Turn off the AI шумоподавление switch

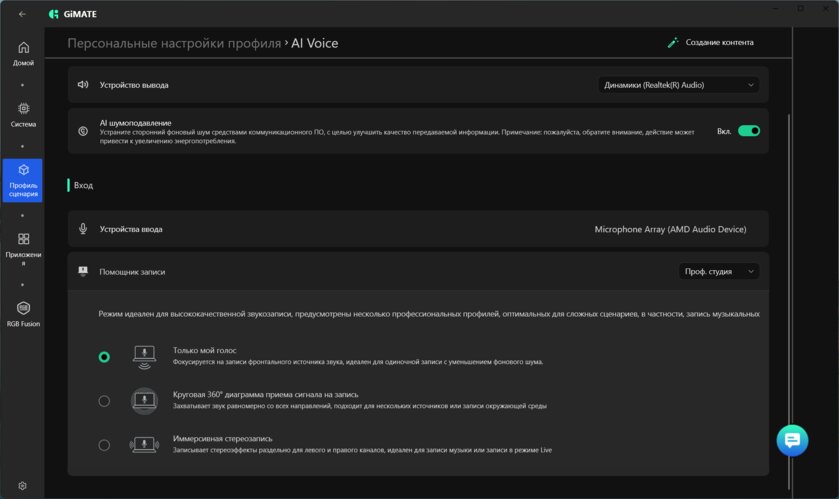click(x=749, y=131)
